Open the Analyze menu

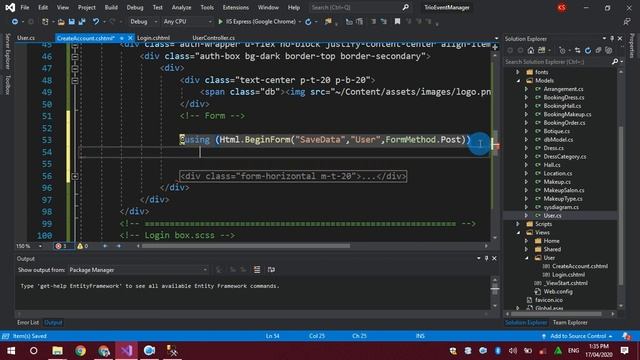pyautogui.click(x=181, y=7)
